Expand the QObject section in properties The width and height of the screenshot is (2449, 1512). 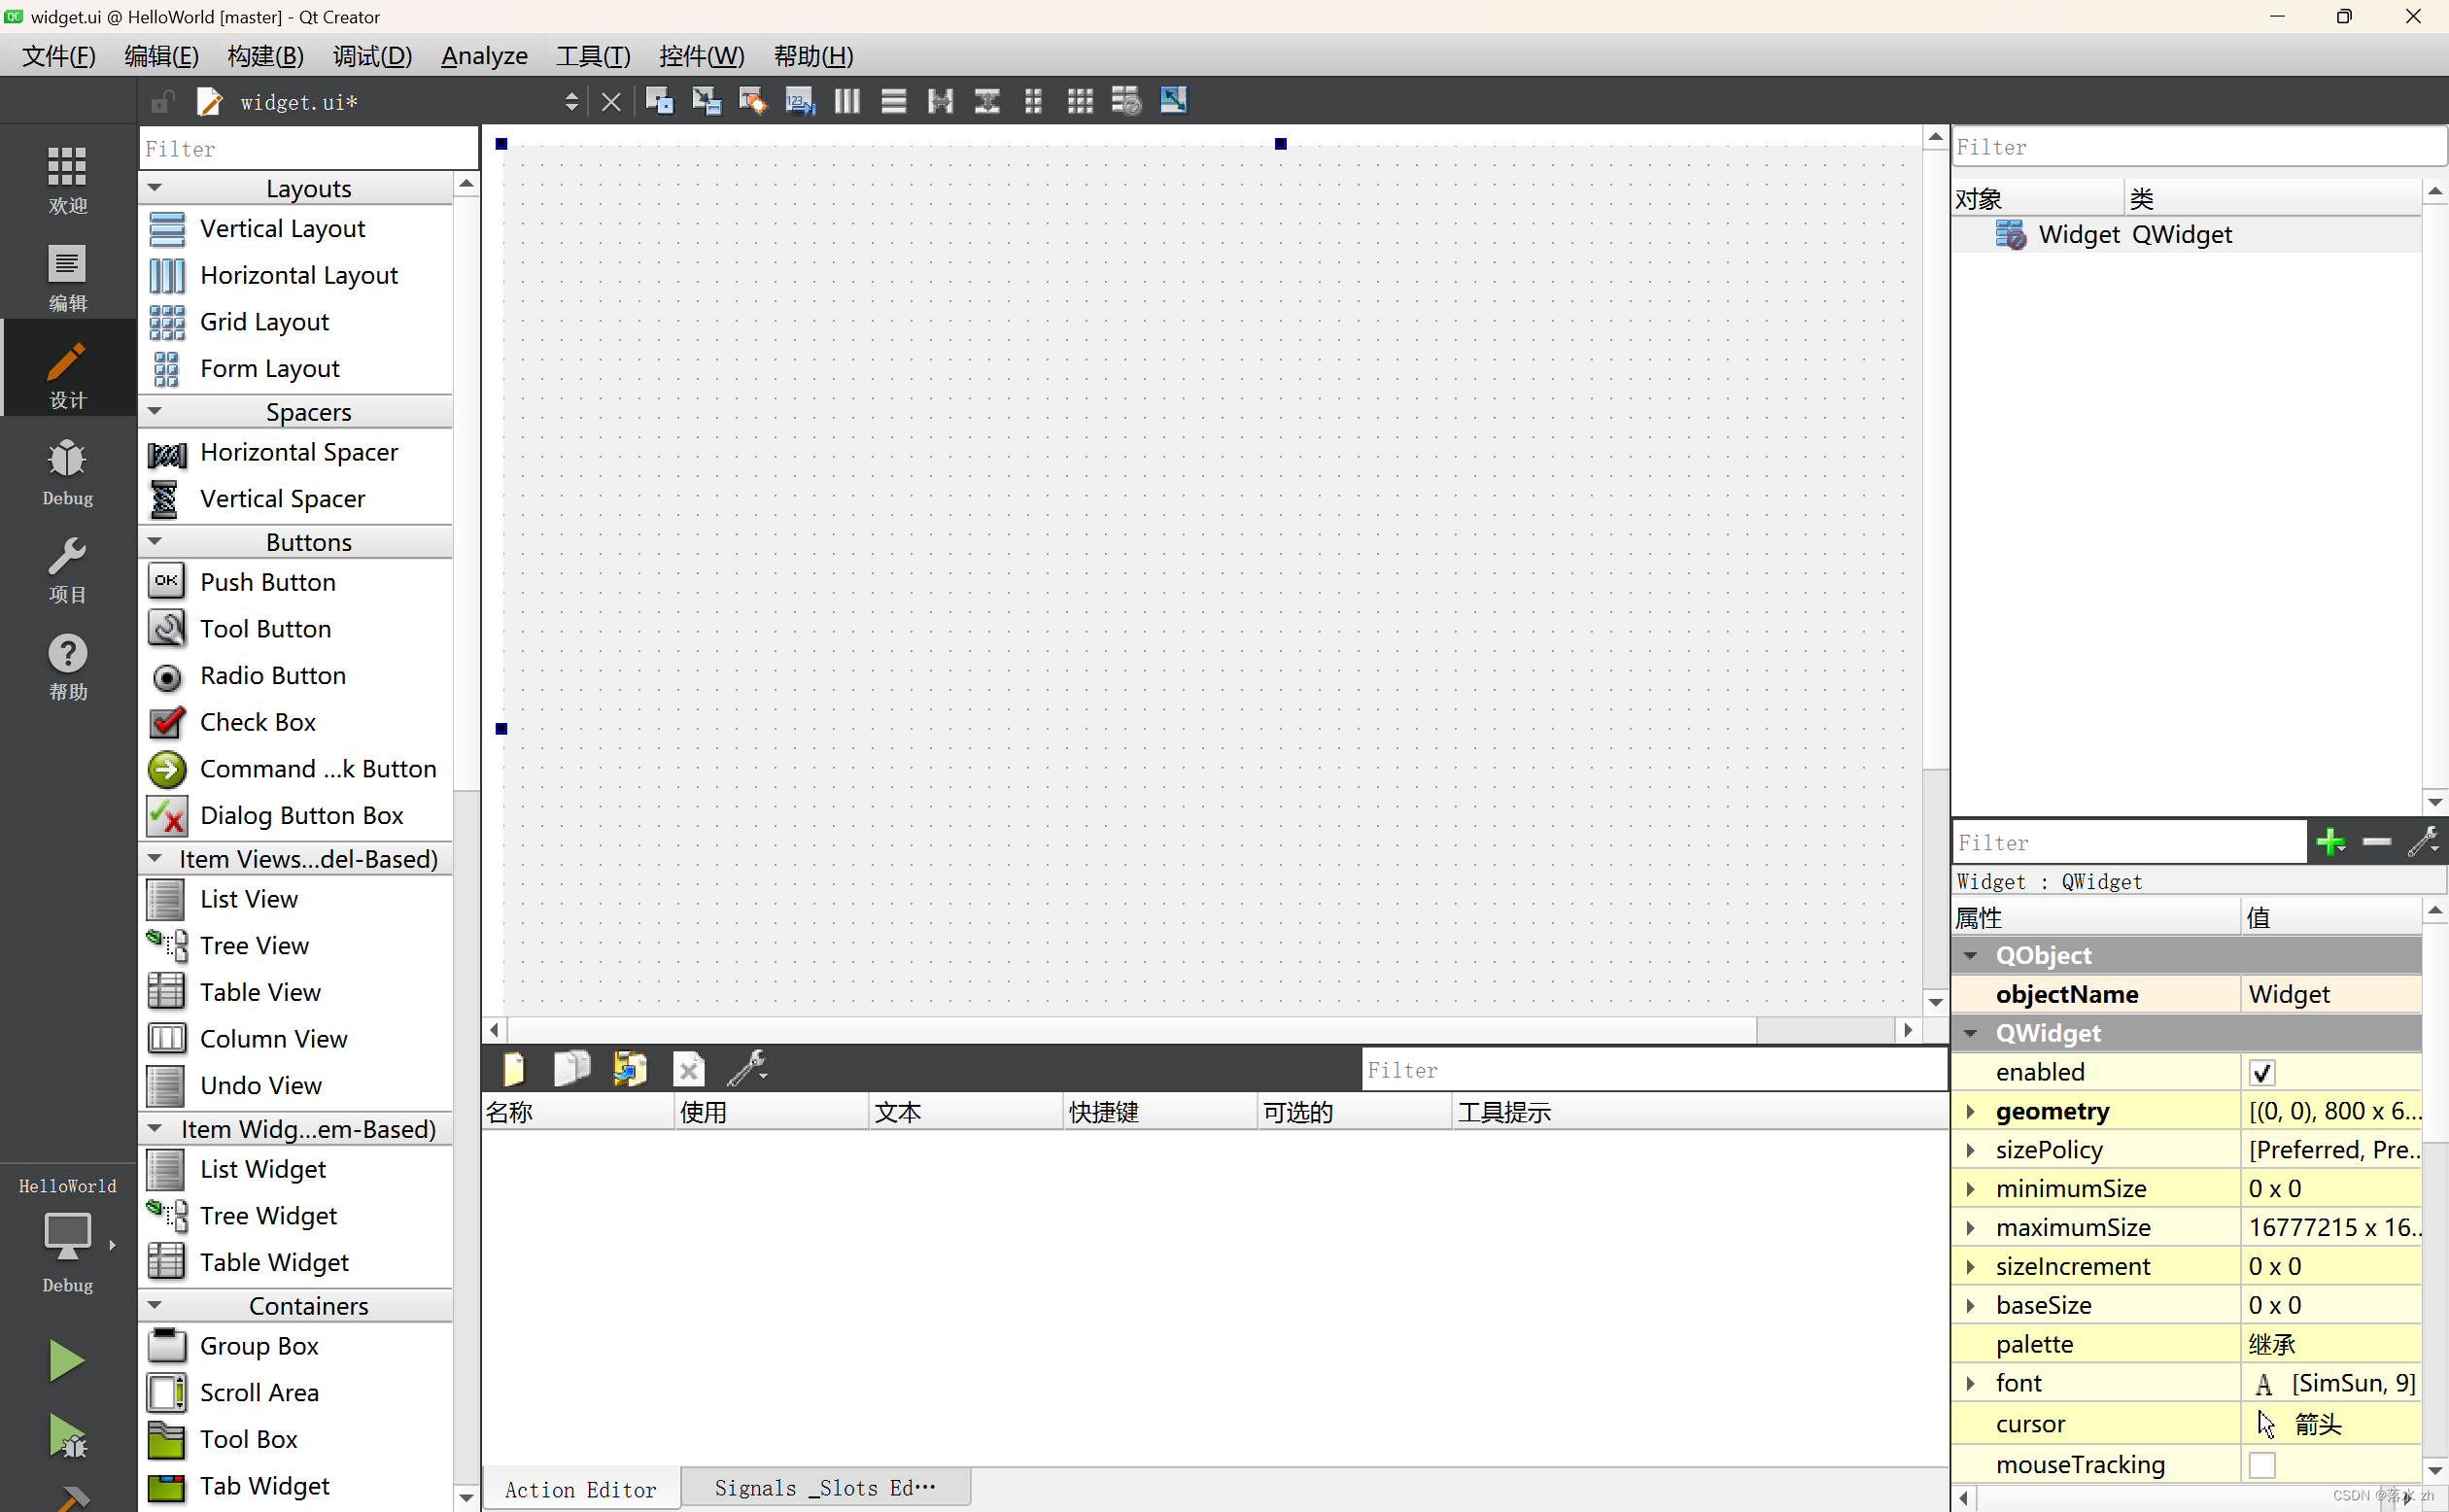pos(1973,954)
